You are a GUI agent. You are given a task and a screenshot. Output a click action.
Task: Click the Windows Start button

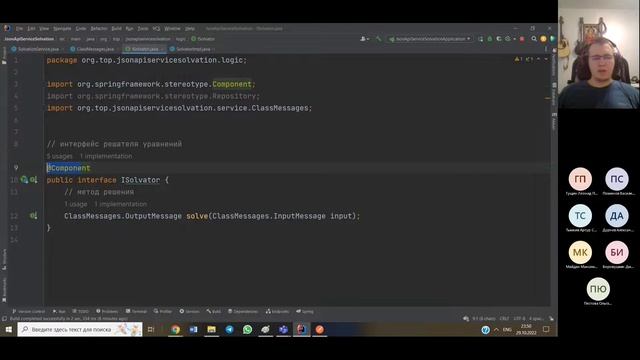pos(9,329)
